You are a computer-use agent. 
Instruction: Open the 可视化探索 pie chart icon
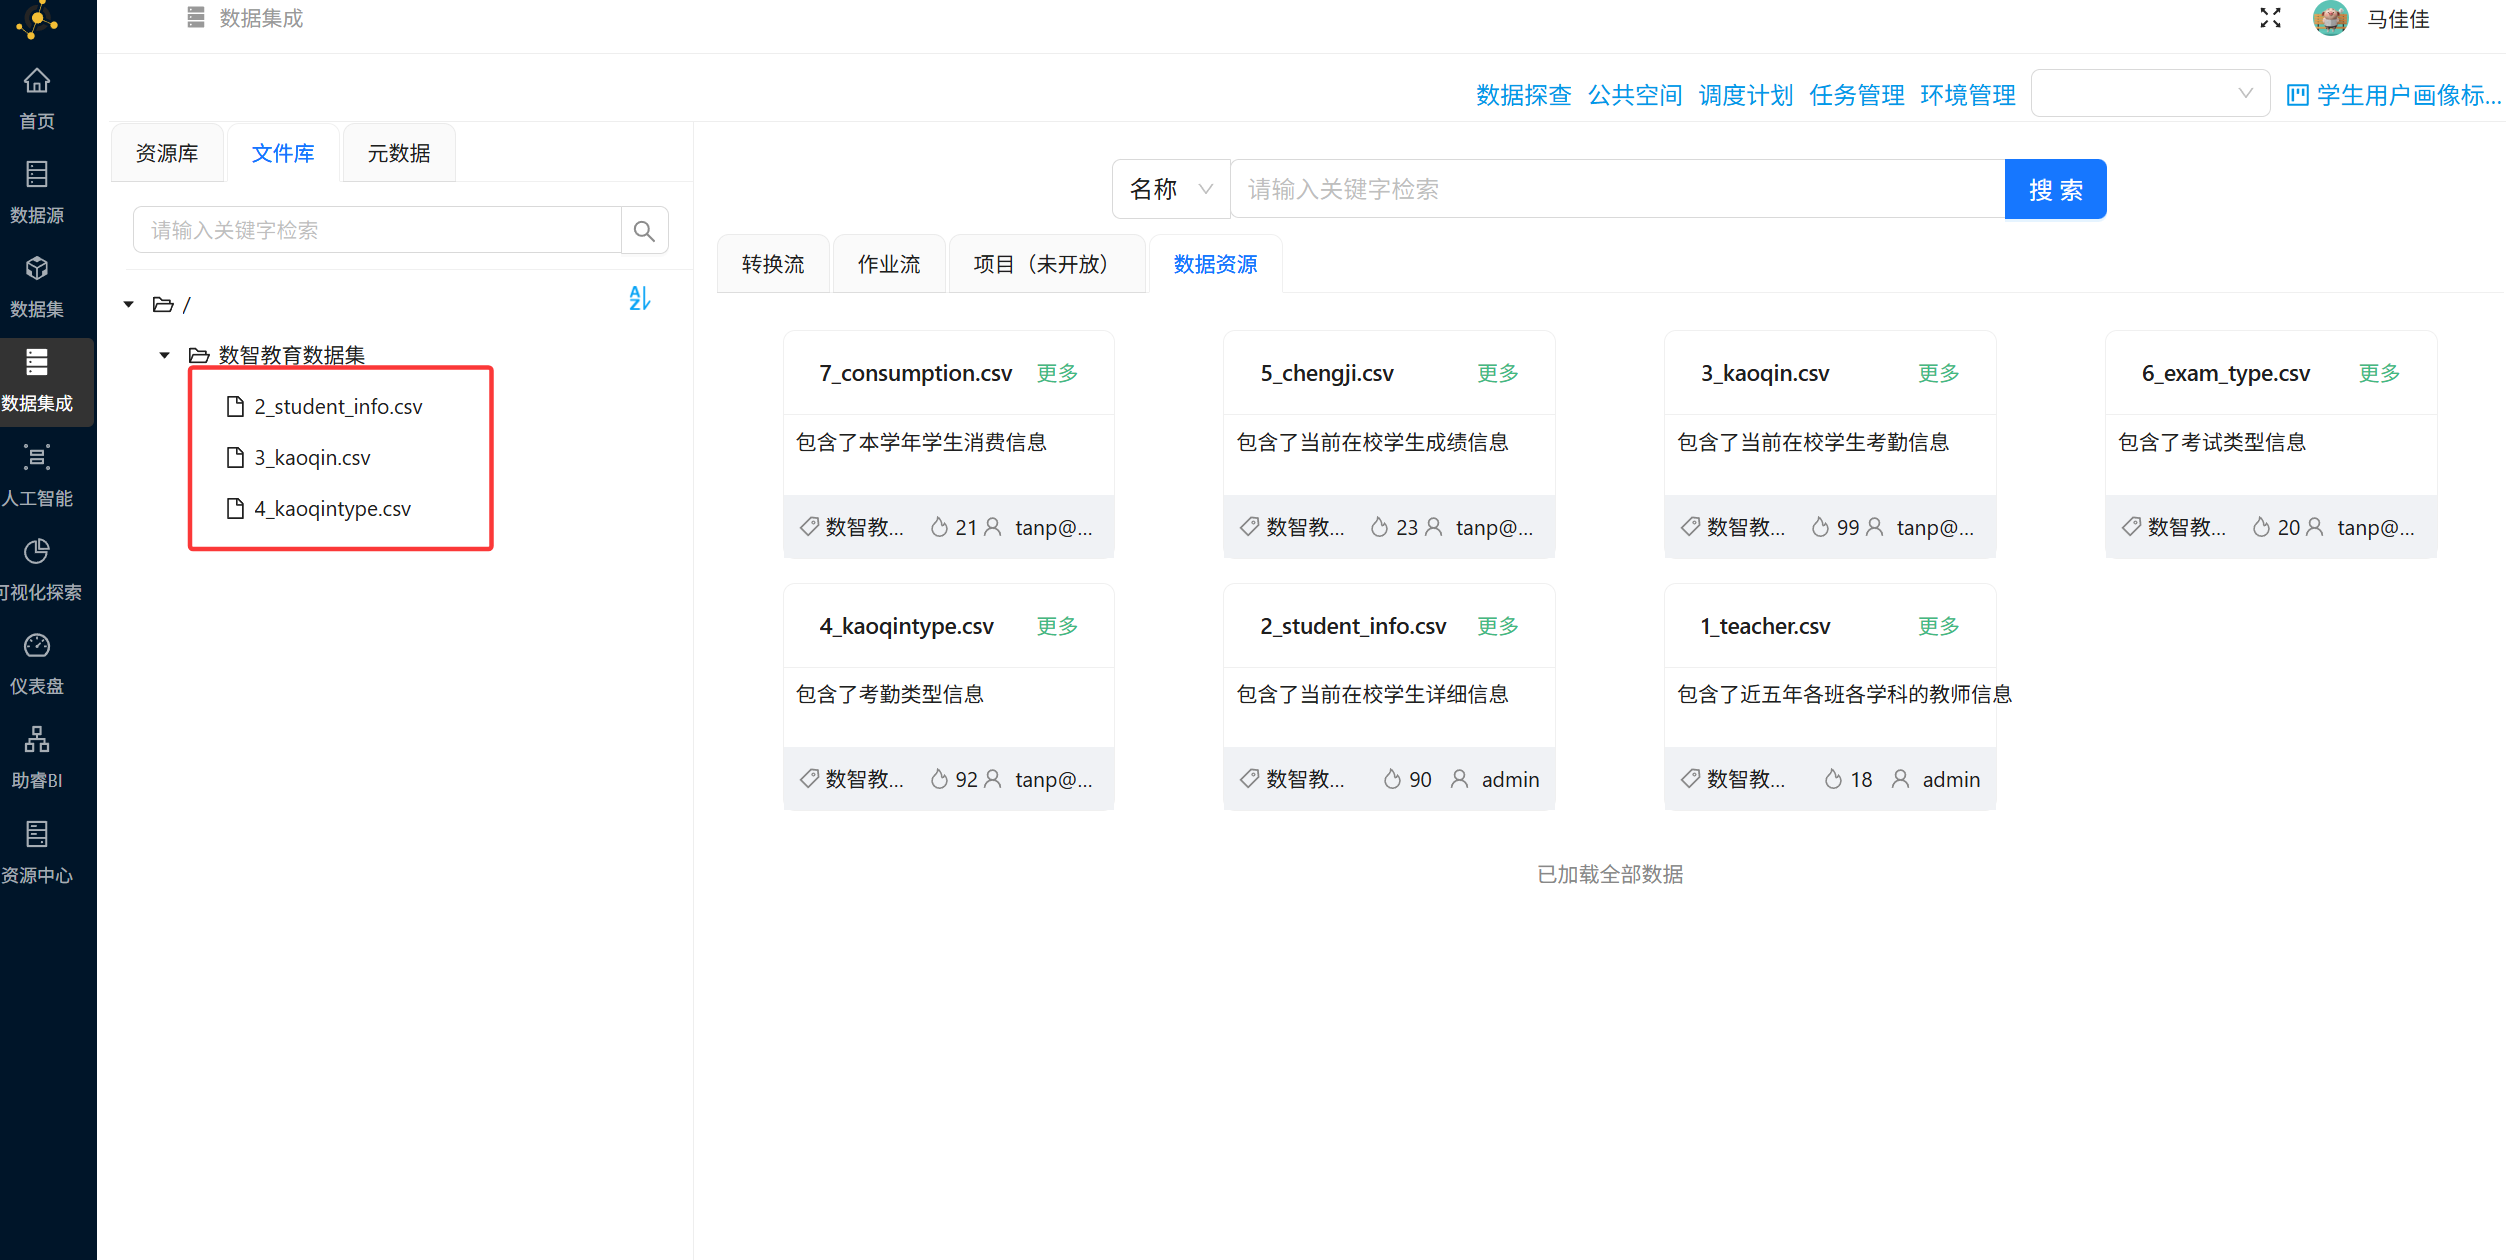pyautogui.click(x=37, y=551)
